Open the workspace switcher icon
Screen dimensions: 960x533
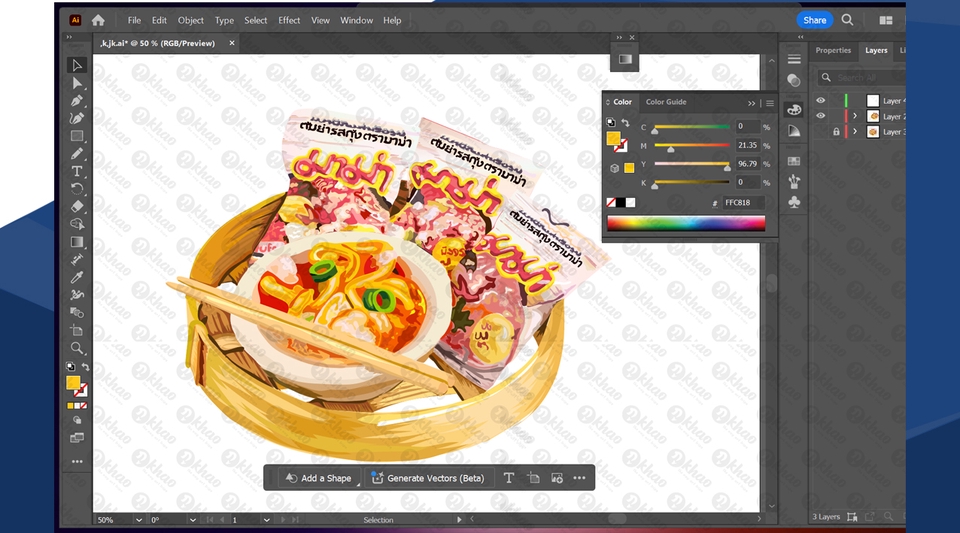click(886, 20)
